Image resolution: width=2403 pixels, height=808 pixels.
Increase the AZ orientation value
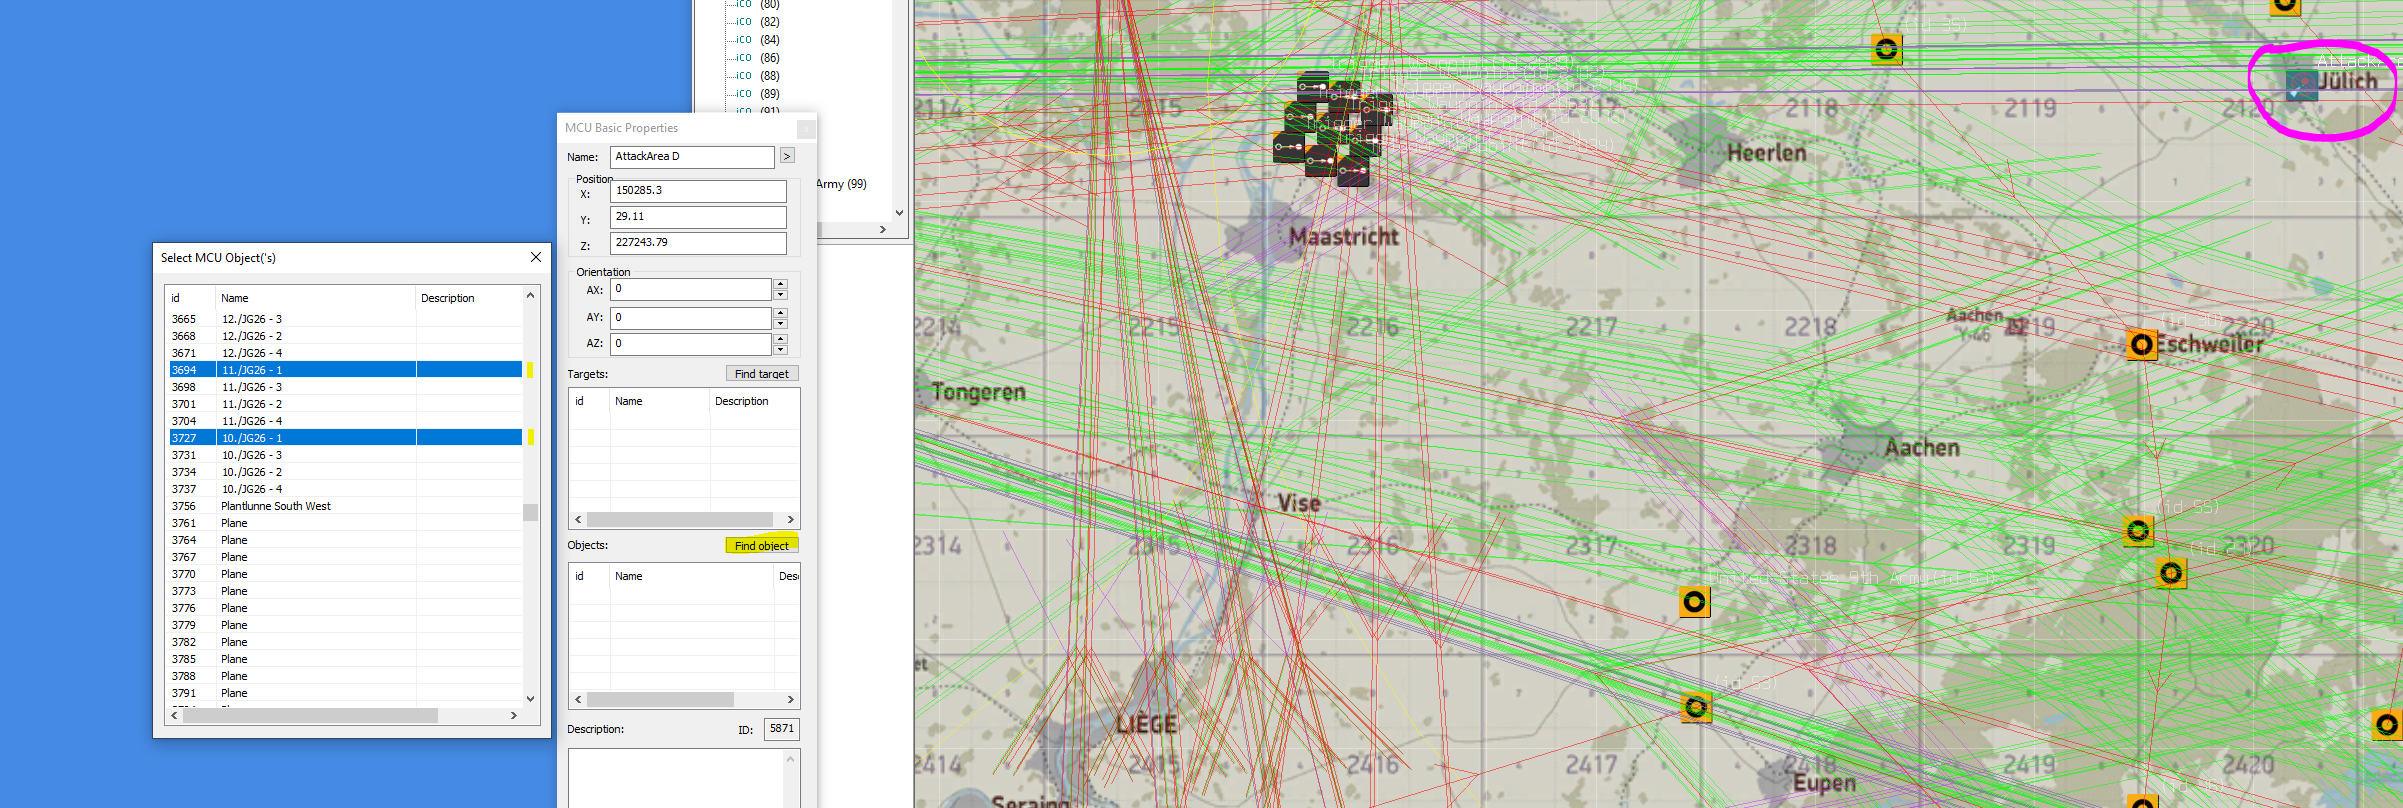point(780,338)
